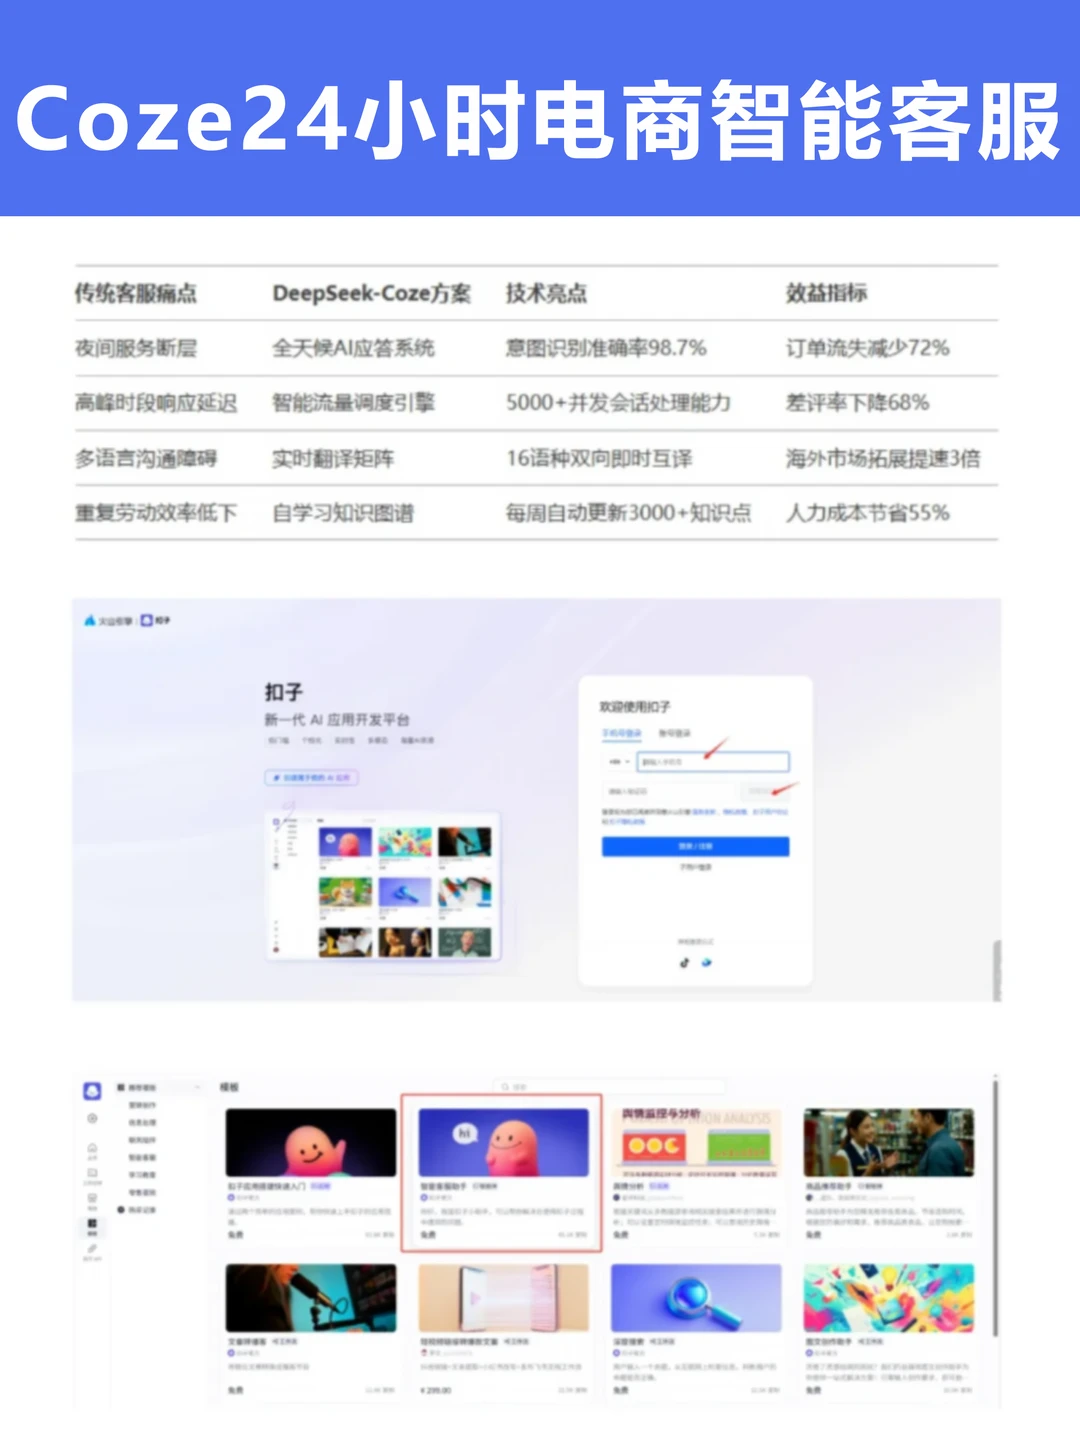The height and width of the screenshot is (1440, 1080).
Task: Switch to the account login tab
Action: click(674, 733)
